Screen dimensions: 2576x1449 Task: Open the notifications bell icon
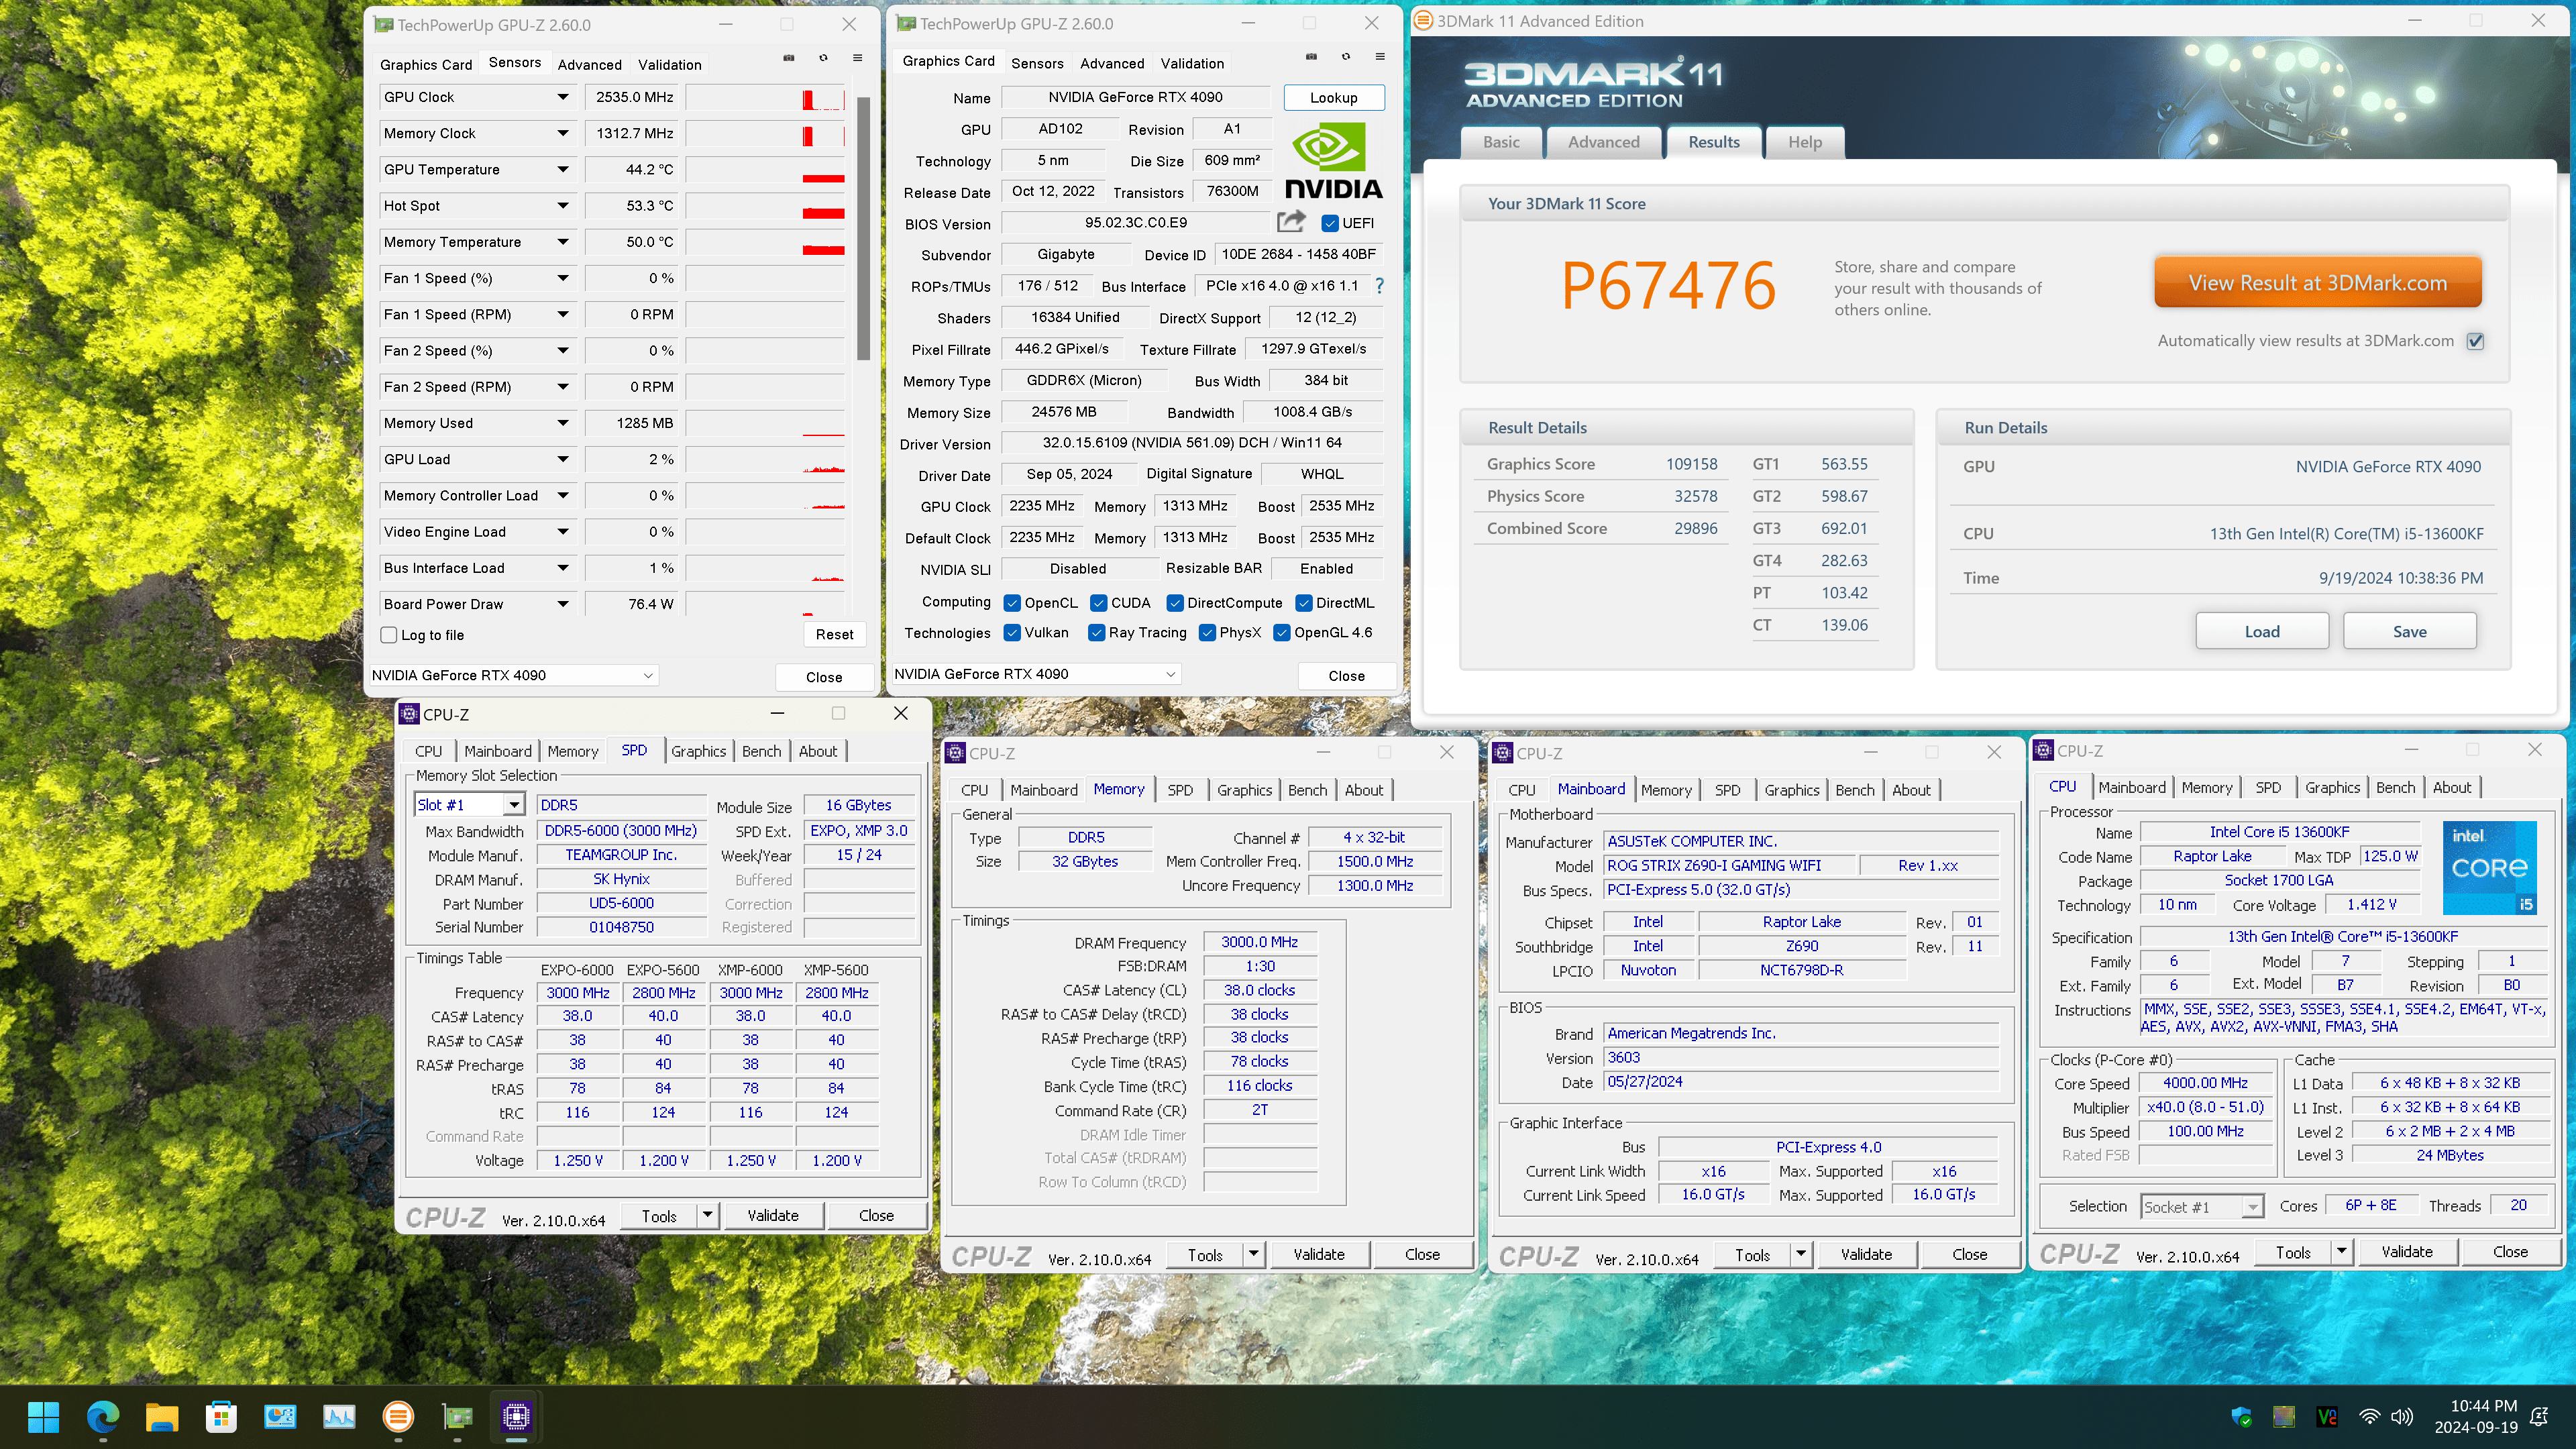[2539, 1417]
